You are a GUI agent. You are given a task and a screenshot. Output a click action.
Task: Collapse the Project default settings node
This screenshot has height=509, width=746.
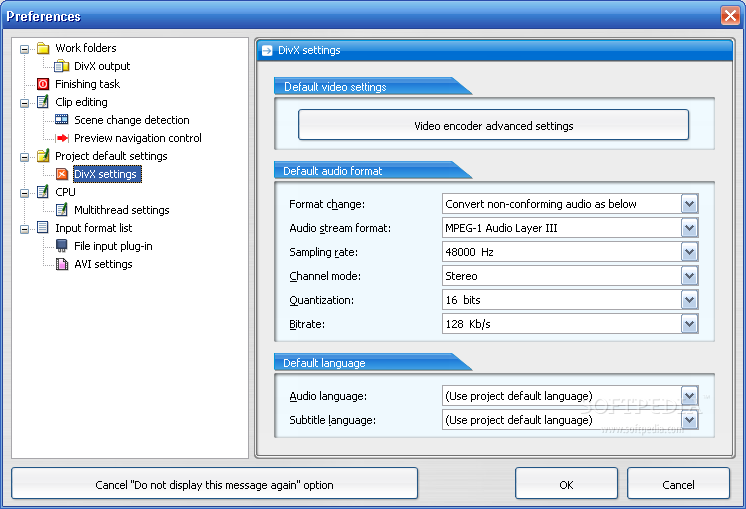[24, 157]
